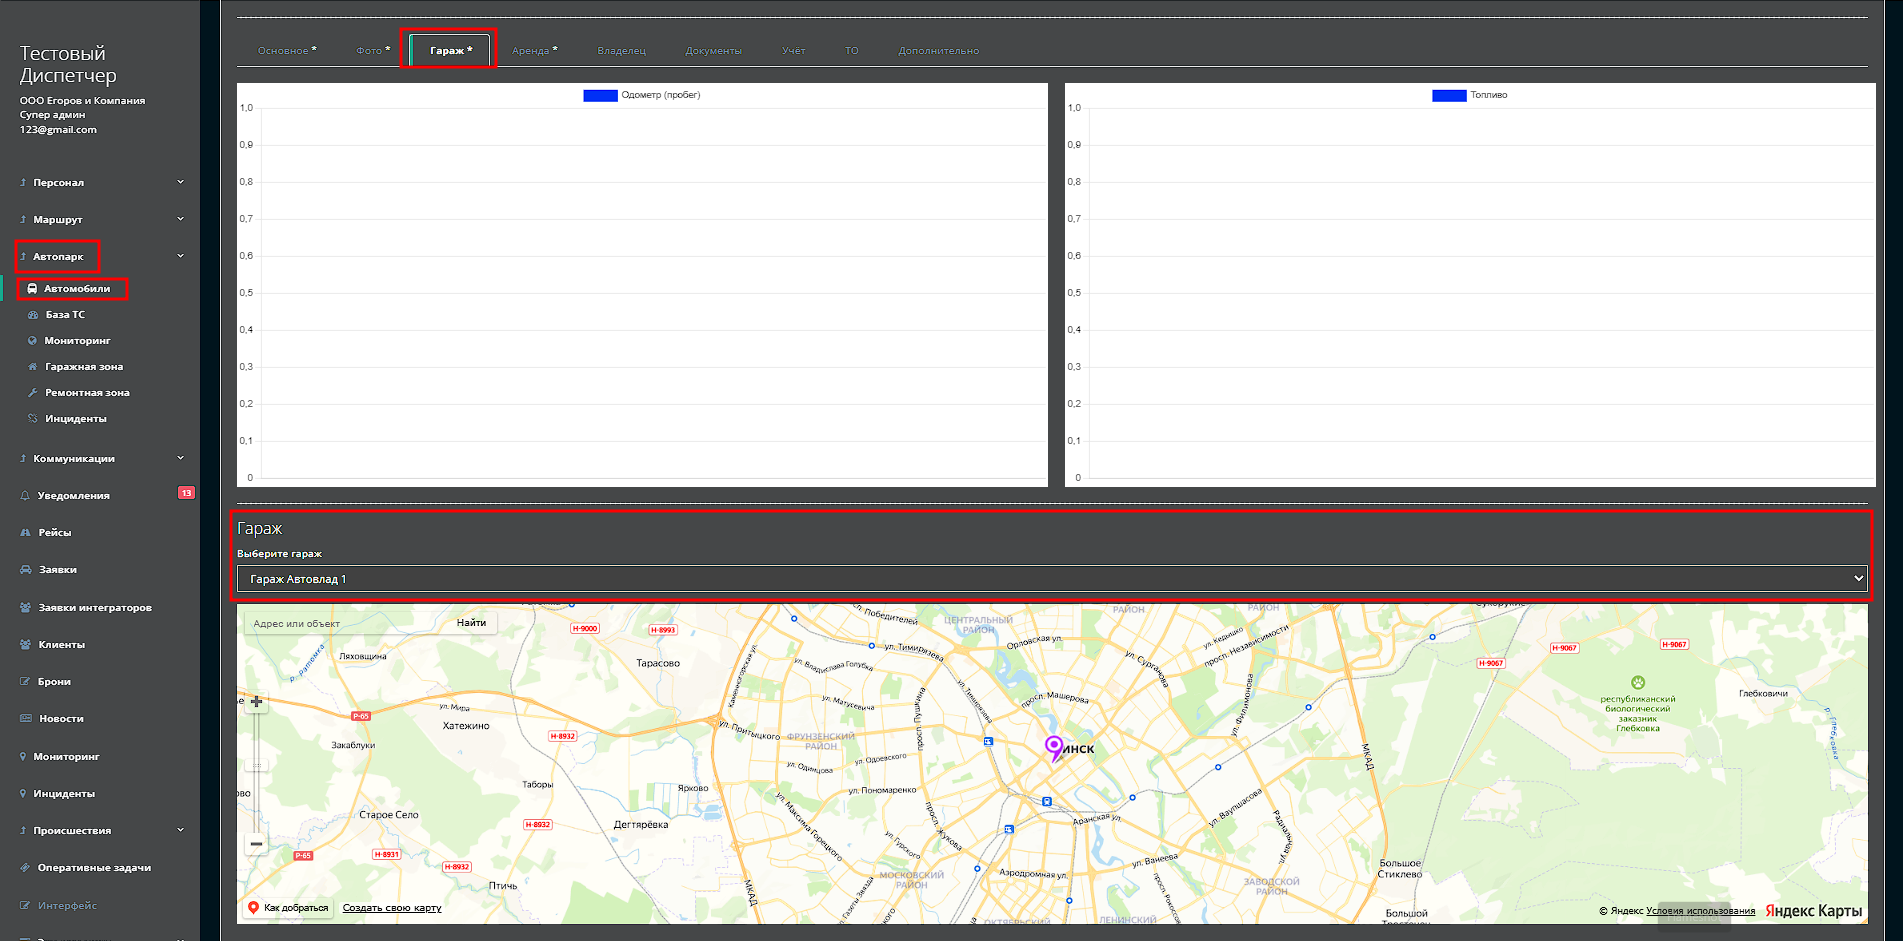Open Заявки интеграторов sidebar icon
This screenshot has height=941, width=1903.
tap(25, 608)
